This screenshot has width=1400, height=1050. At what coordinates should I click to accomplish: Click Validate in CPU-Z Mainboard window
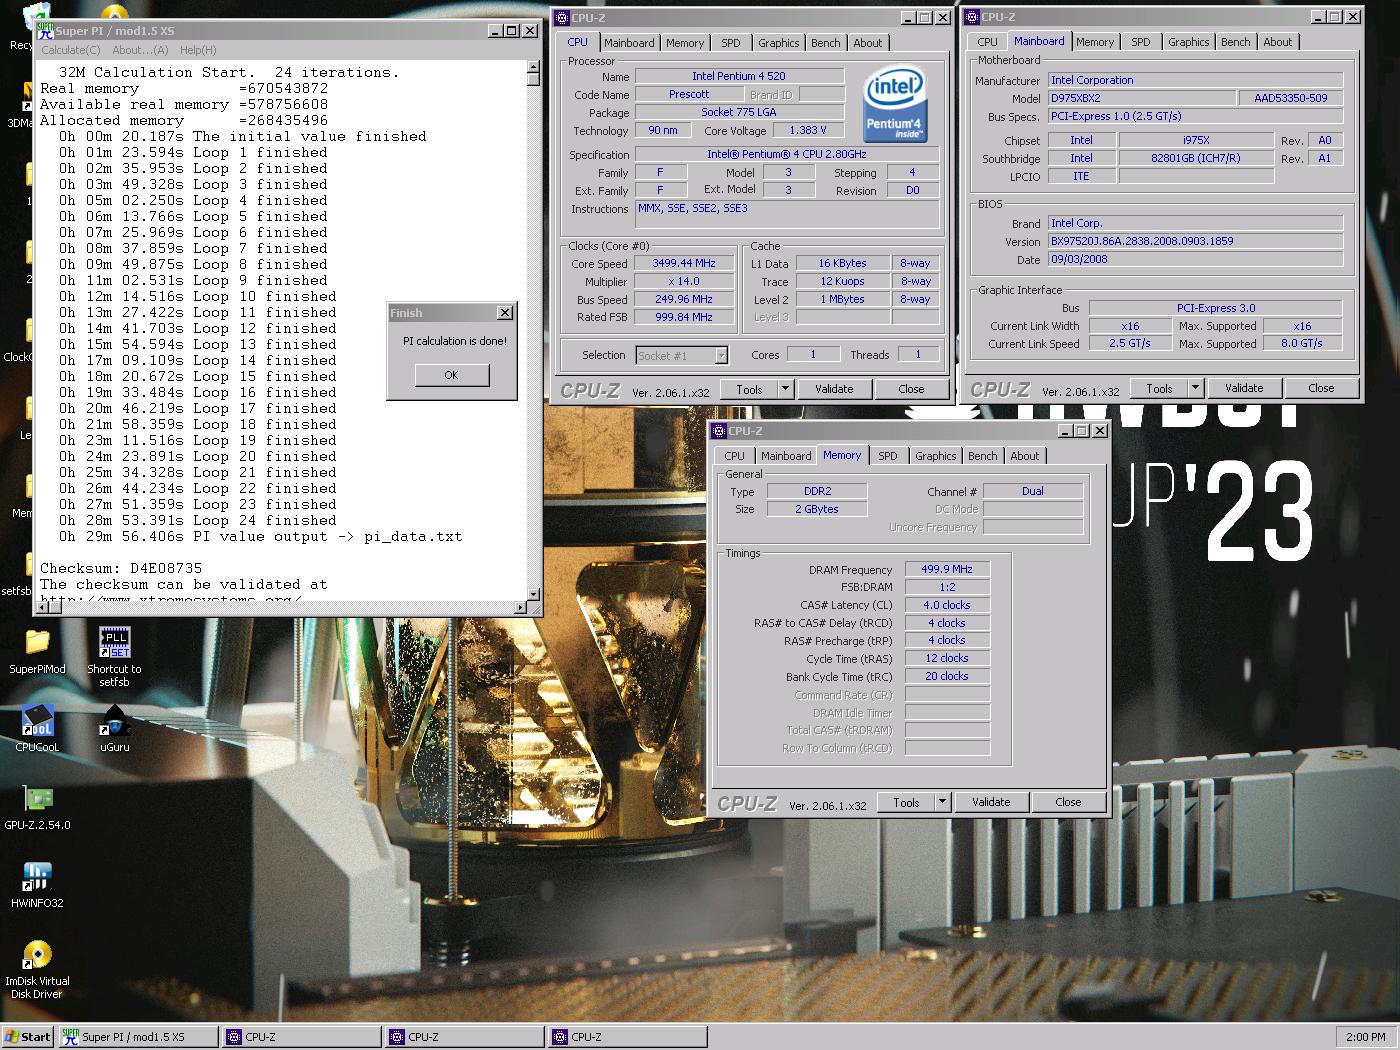pyautogui.click(x=1244, y=388)
